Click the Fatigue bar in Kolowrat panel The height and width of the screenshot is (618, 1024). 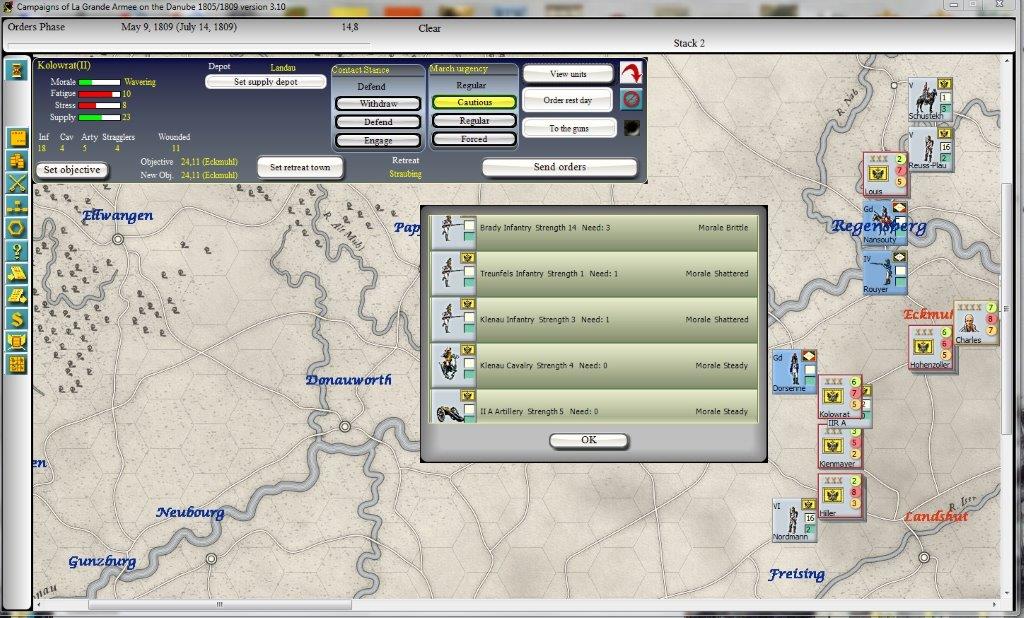(x=99, y=94)
